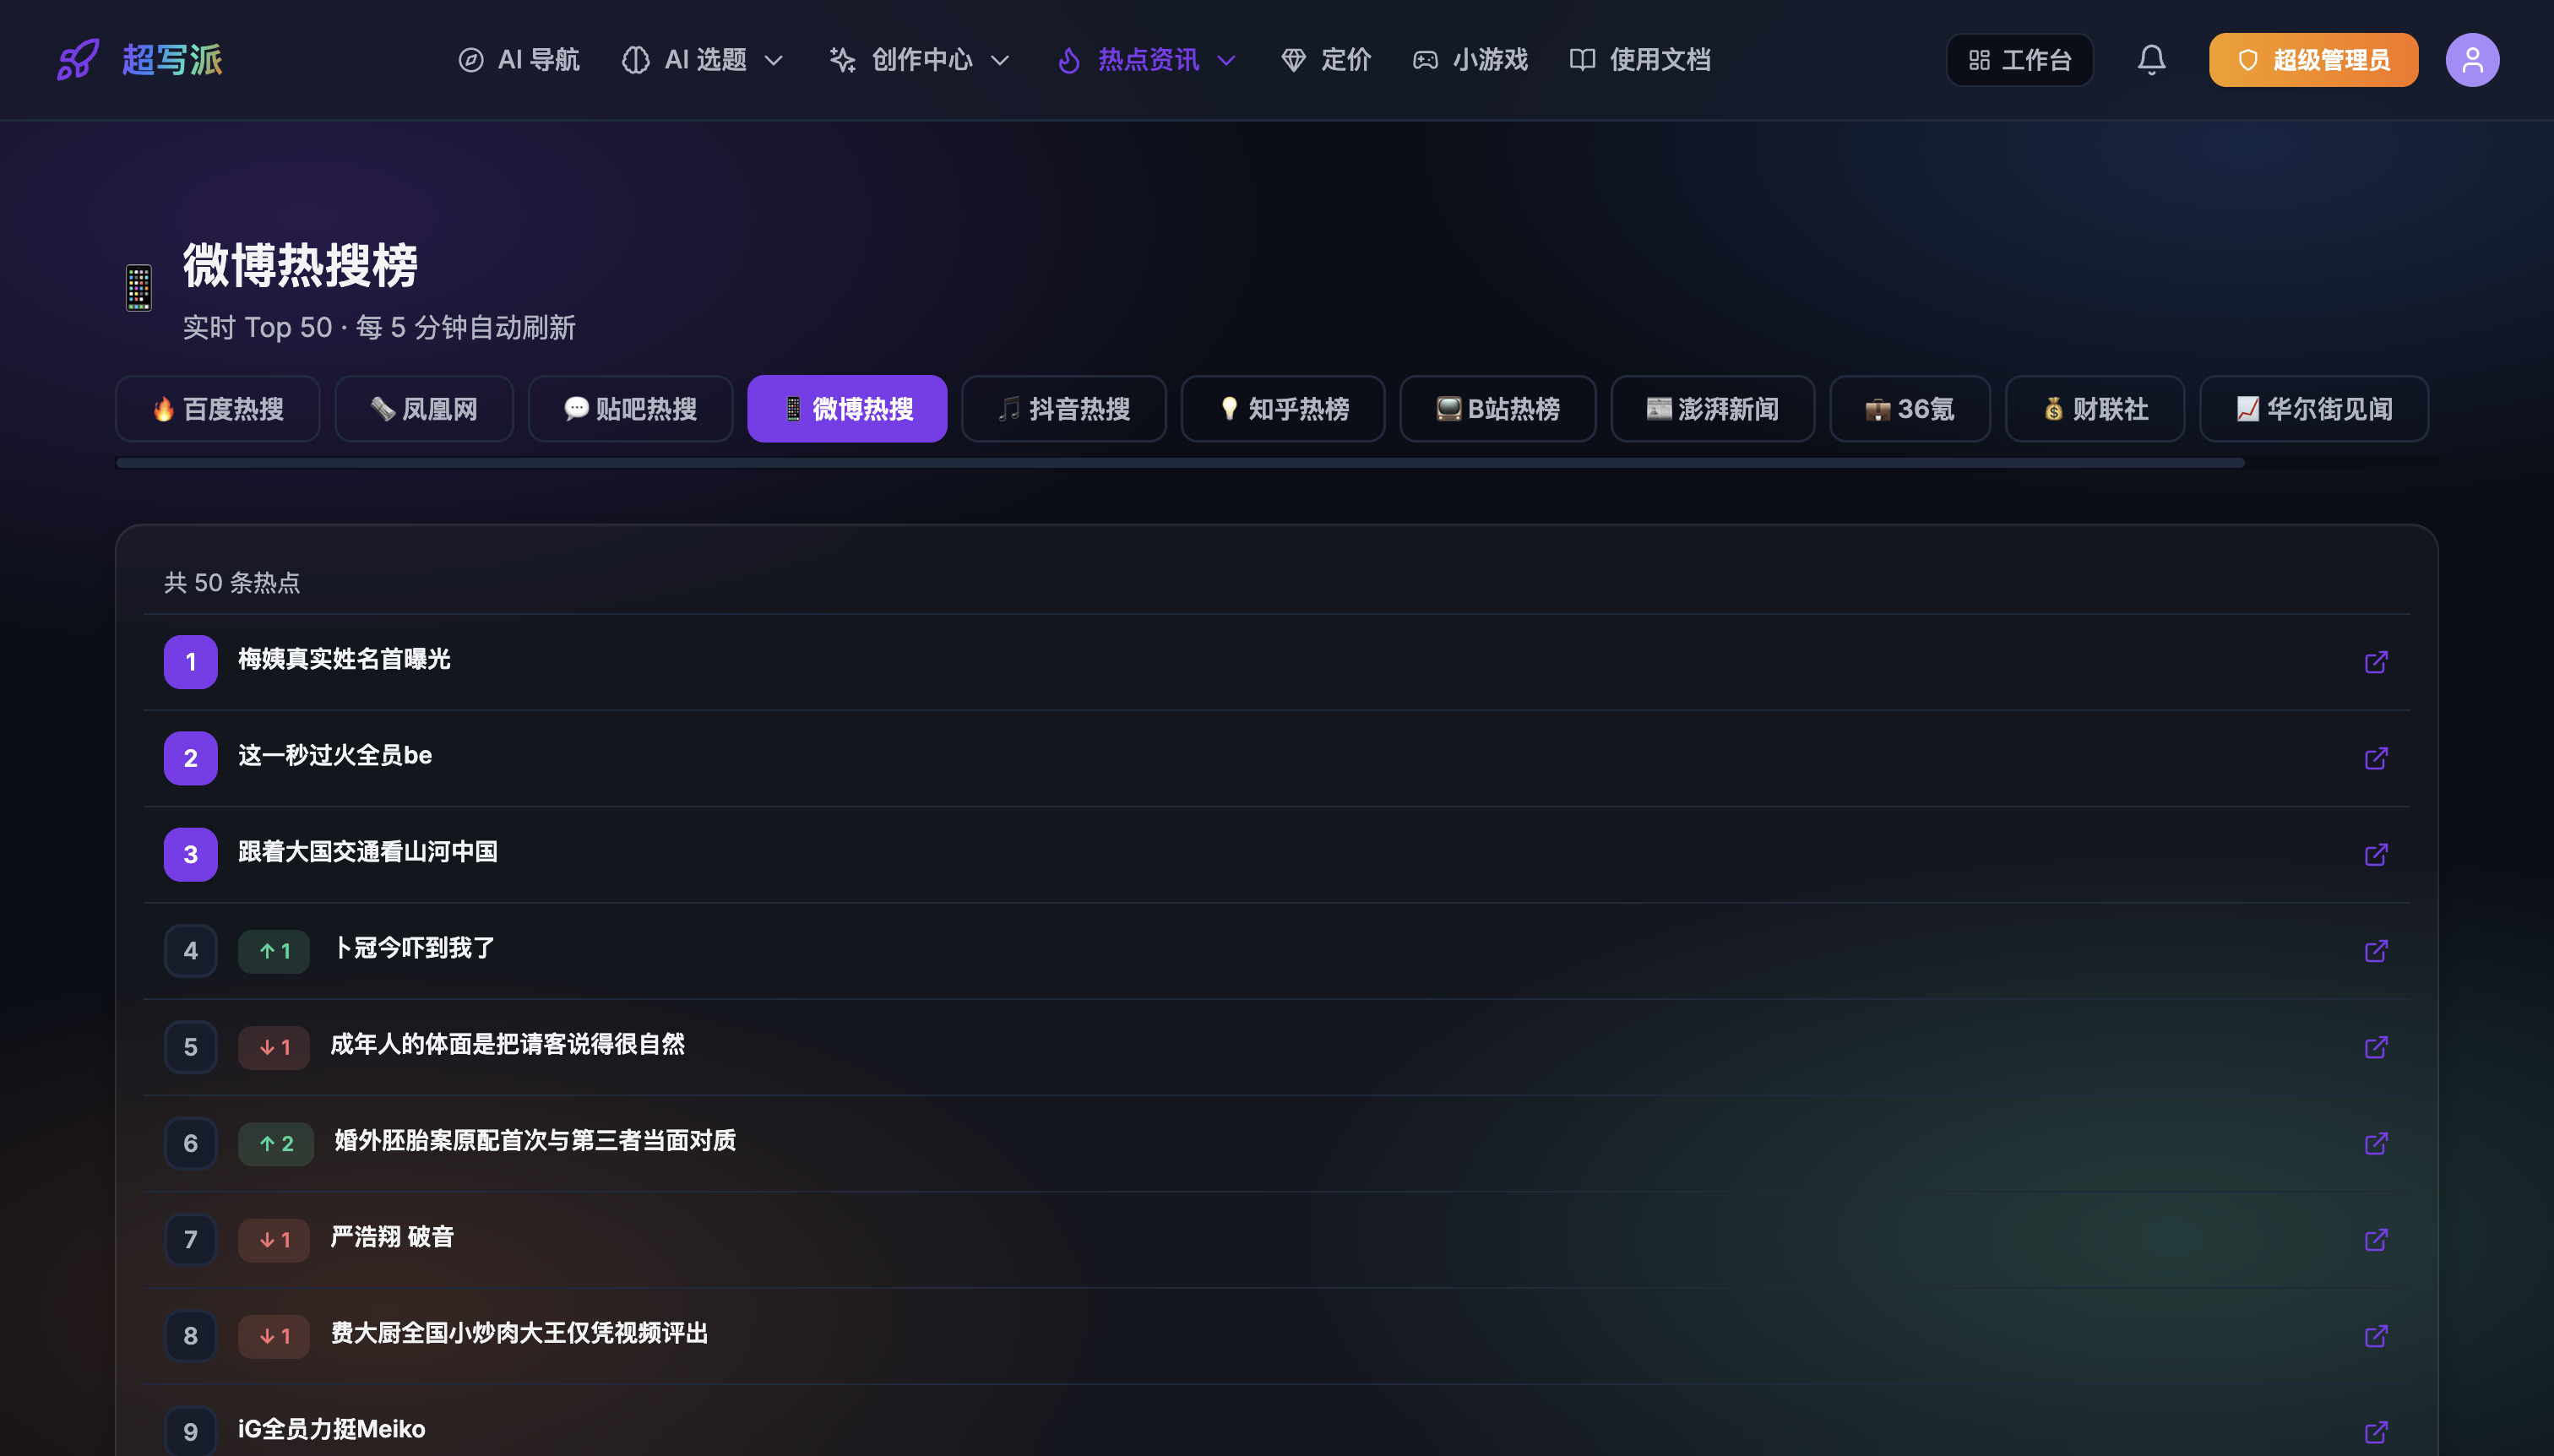Open the notification bell
The width and height of the screenshot is (2554, 1456).
[x=2151, y=60]
